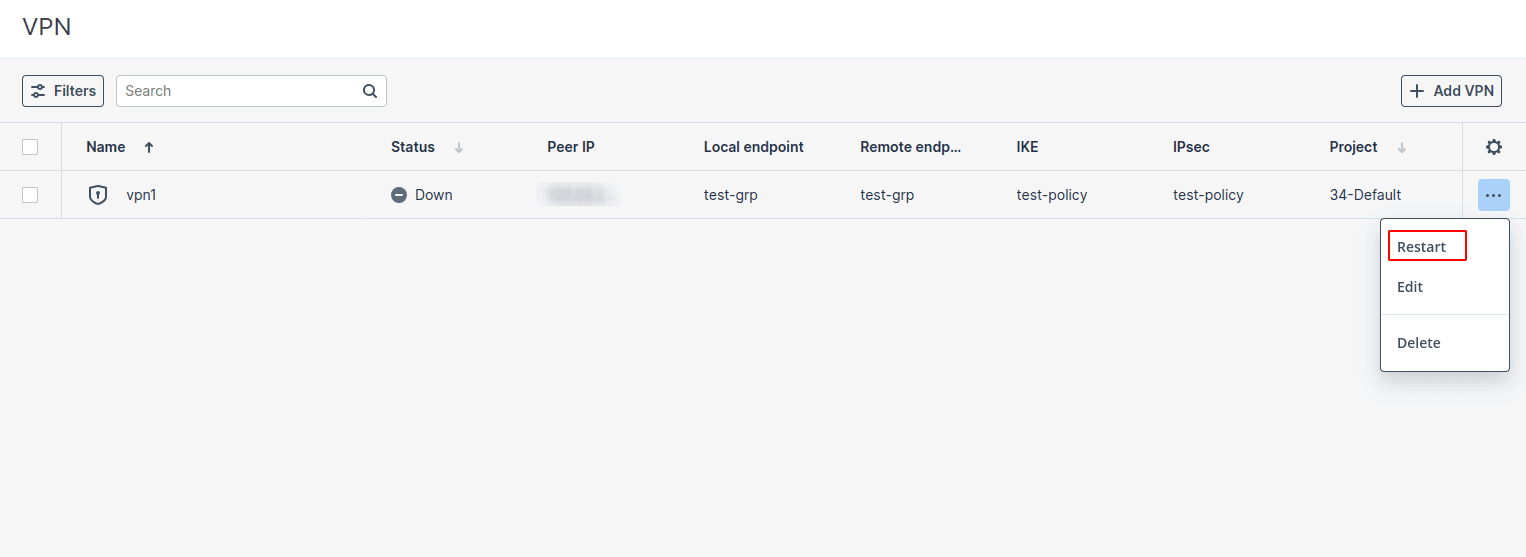
Task: Click the table settings gear icon
Action: [1493, 147]
